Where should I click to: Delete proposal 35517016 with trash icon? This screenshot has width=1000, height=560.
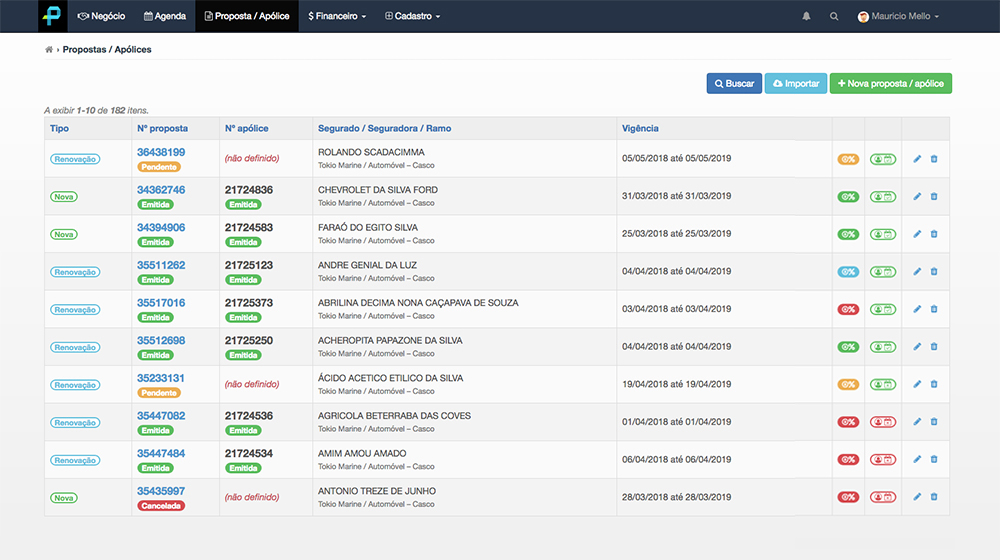(934, 309)
